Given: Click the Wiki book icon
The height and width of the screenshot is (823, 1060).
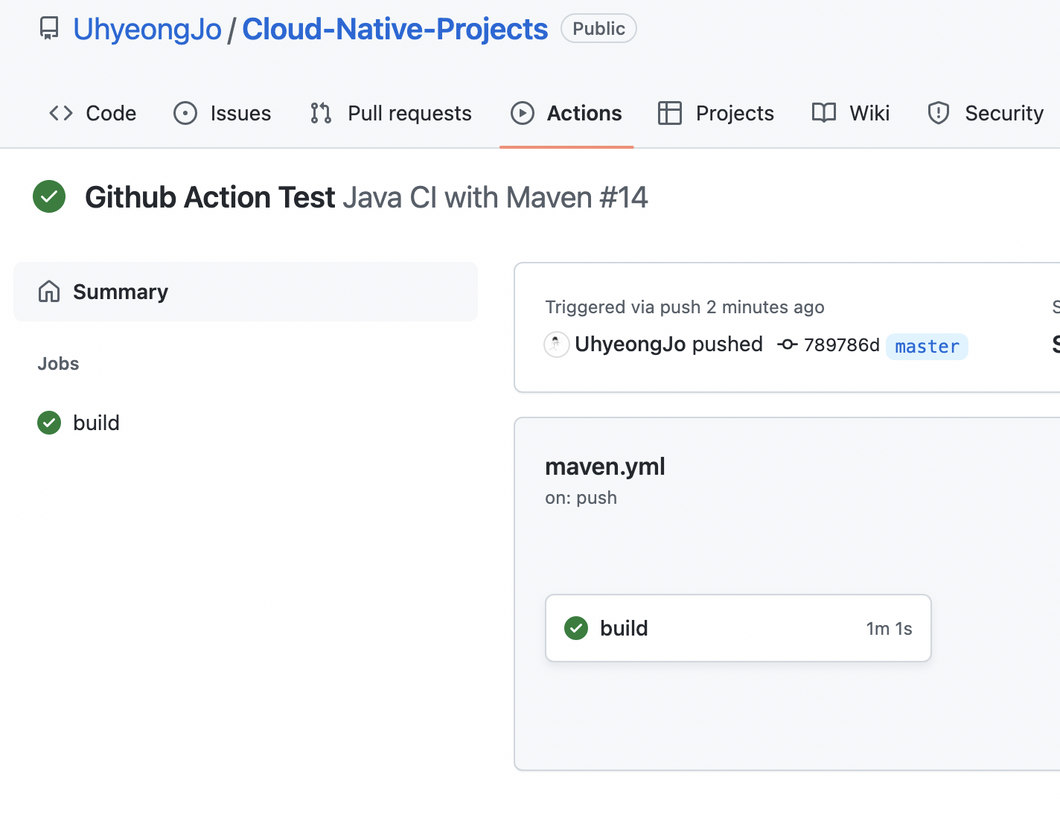Looking at the screenshot, I should 823,113.
